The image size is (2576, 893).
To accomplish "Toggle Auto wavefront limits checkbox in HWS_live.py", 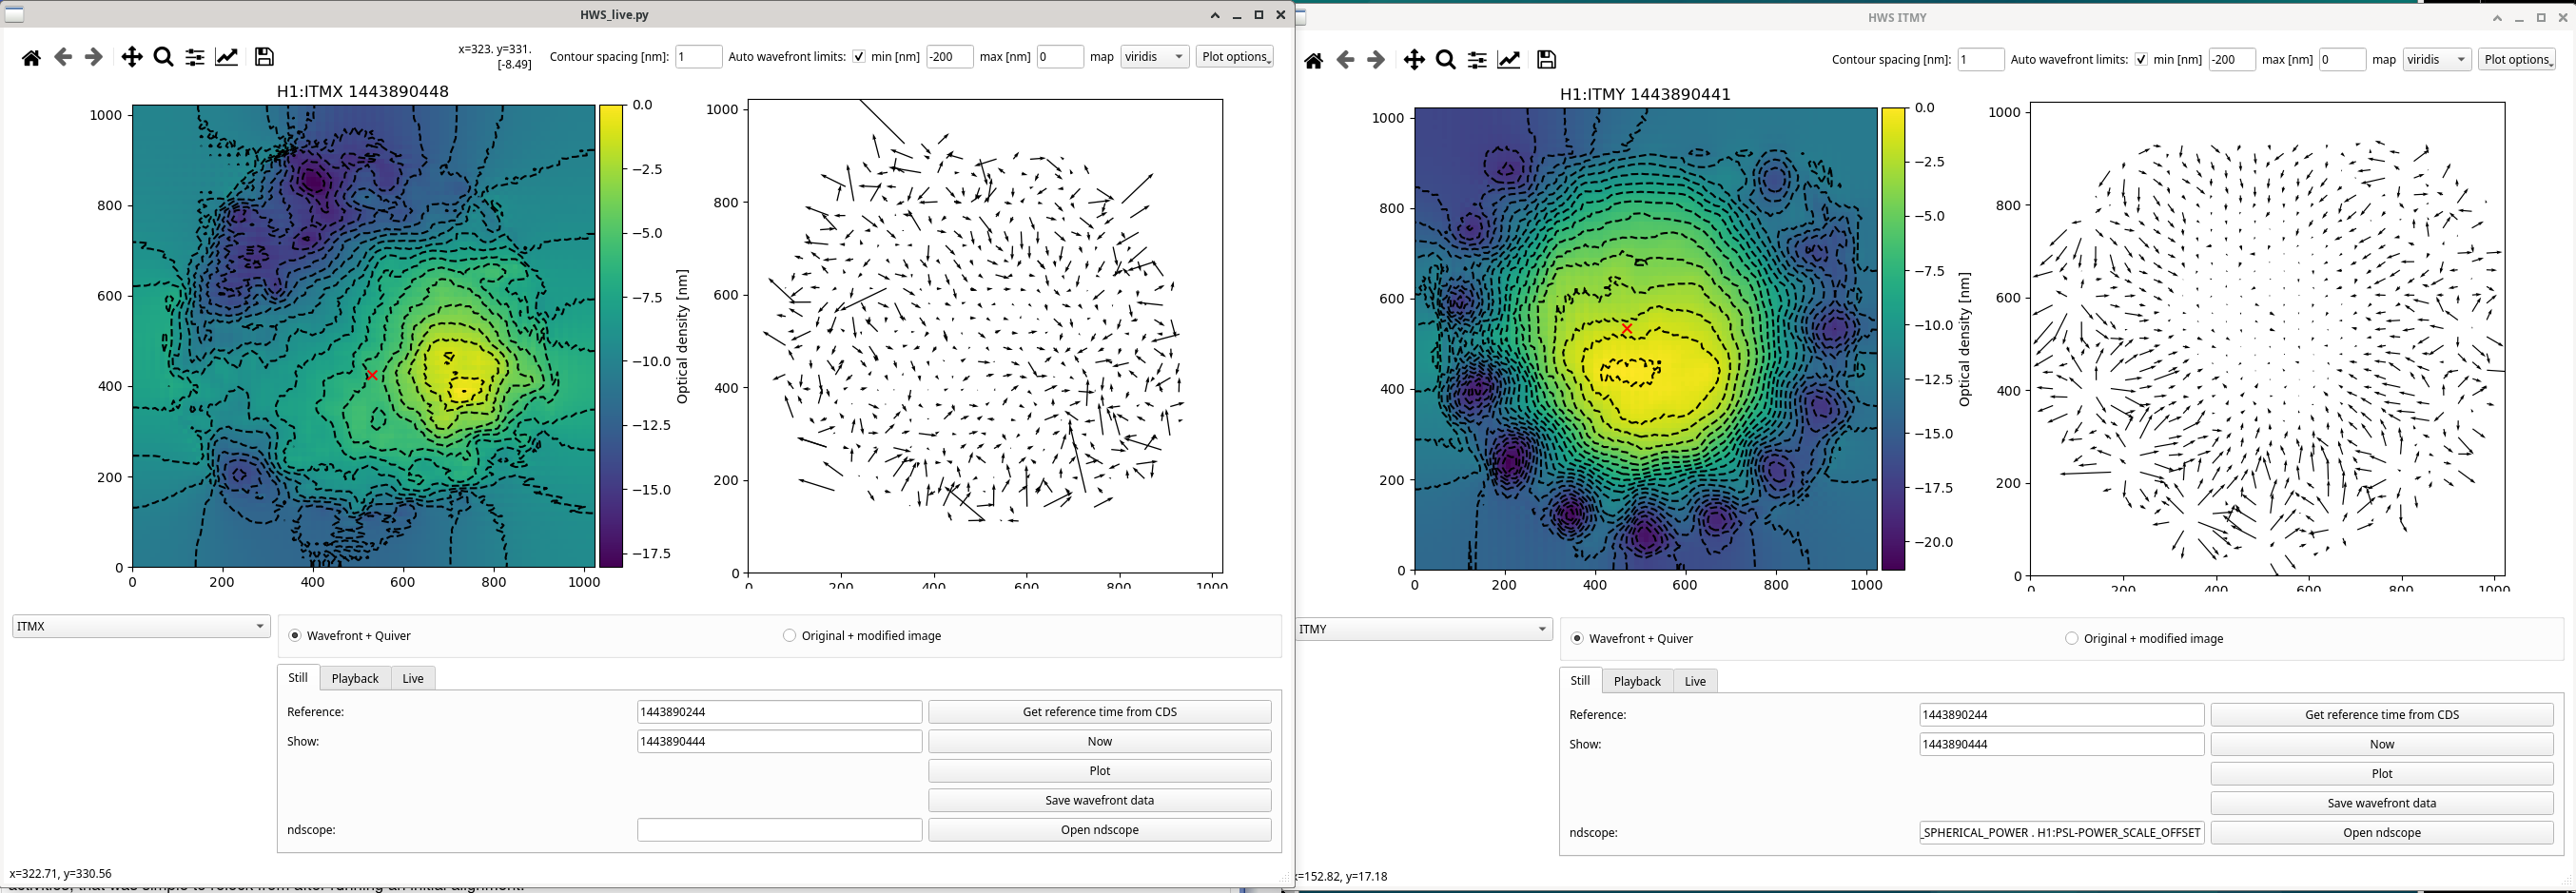I will [x=859, y=57].
